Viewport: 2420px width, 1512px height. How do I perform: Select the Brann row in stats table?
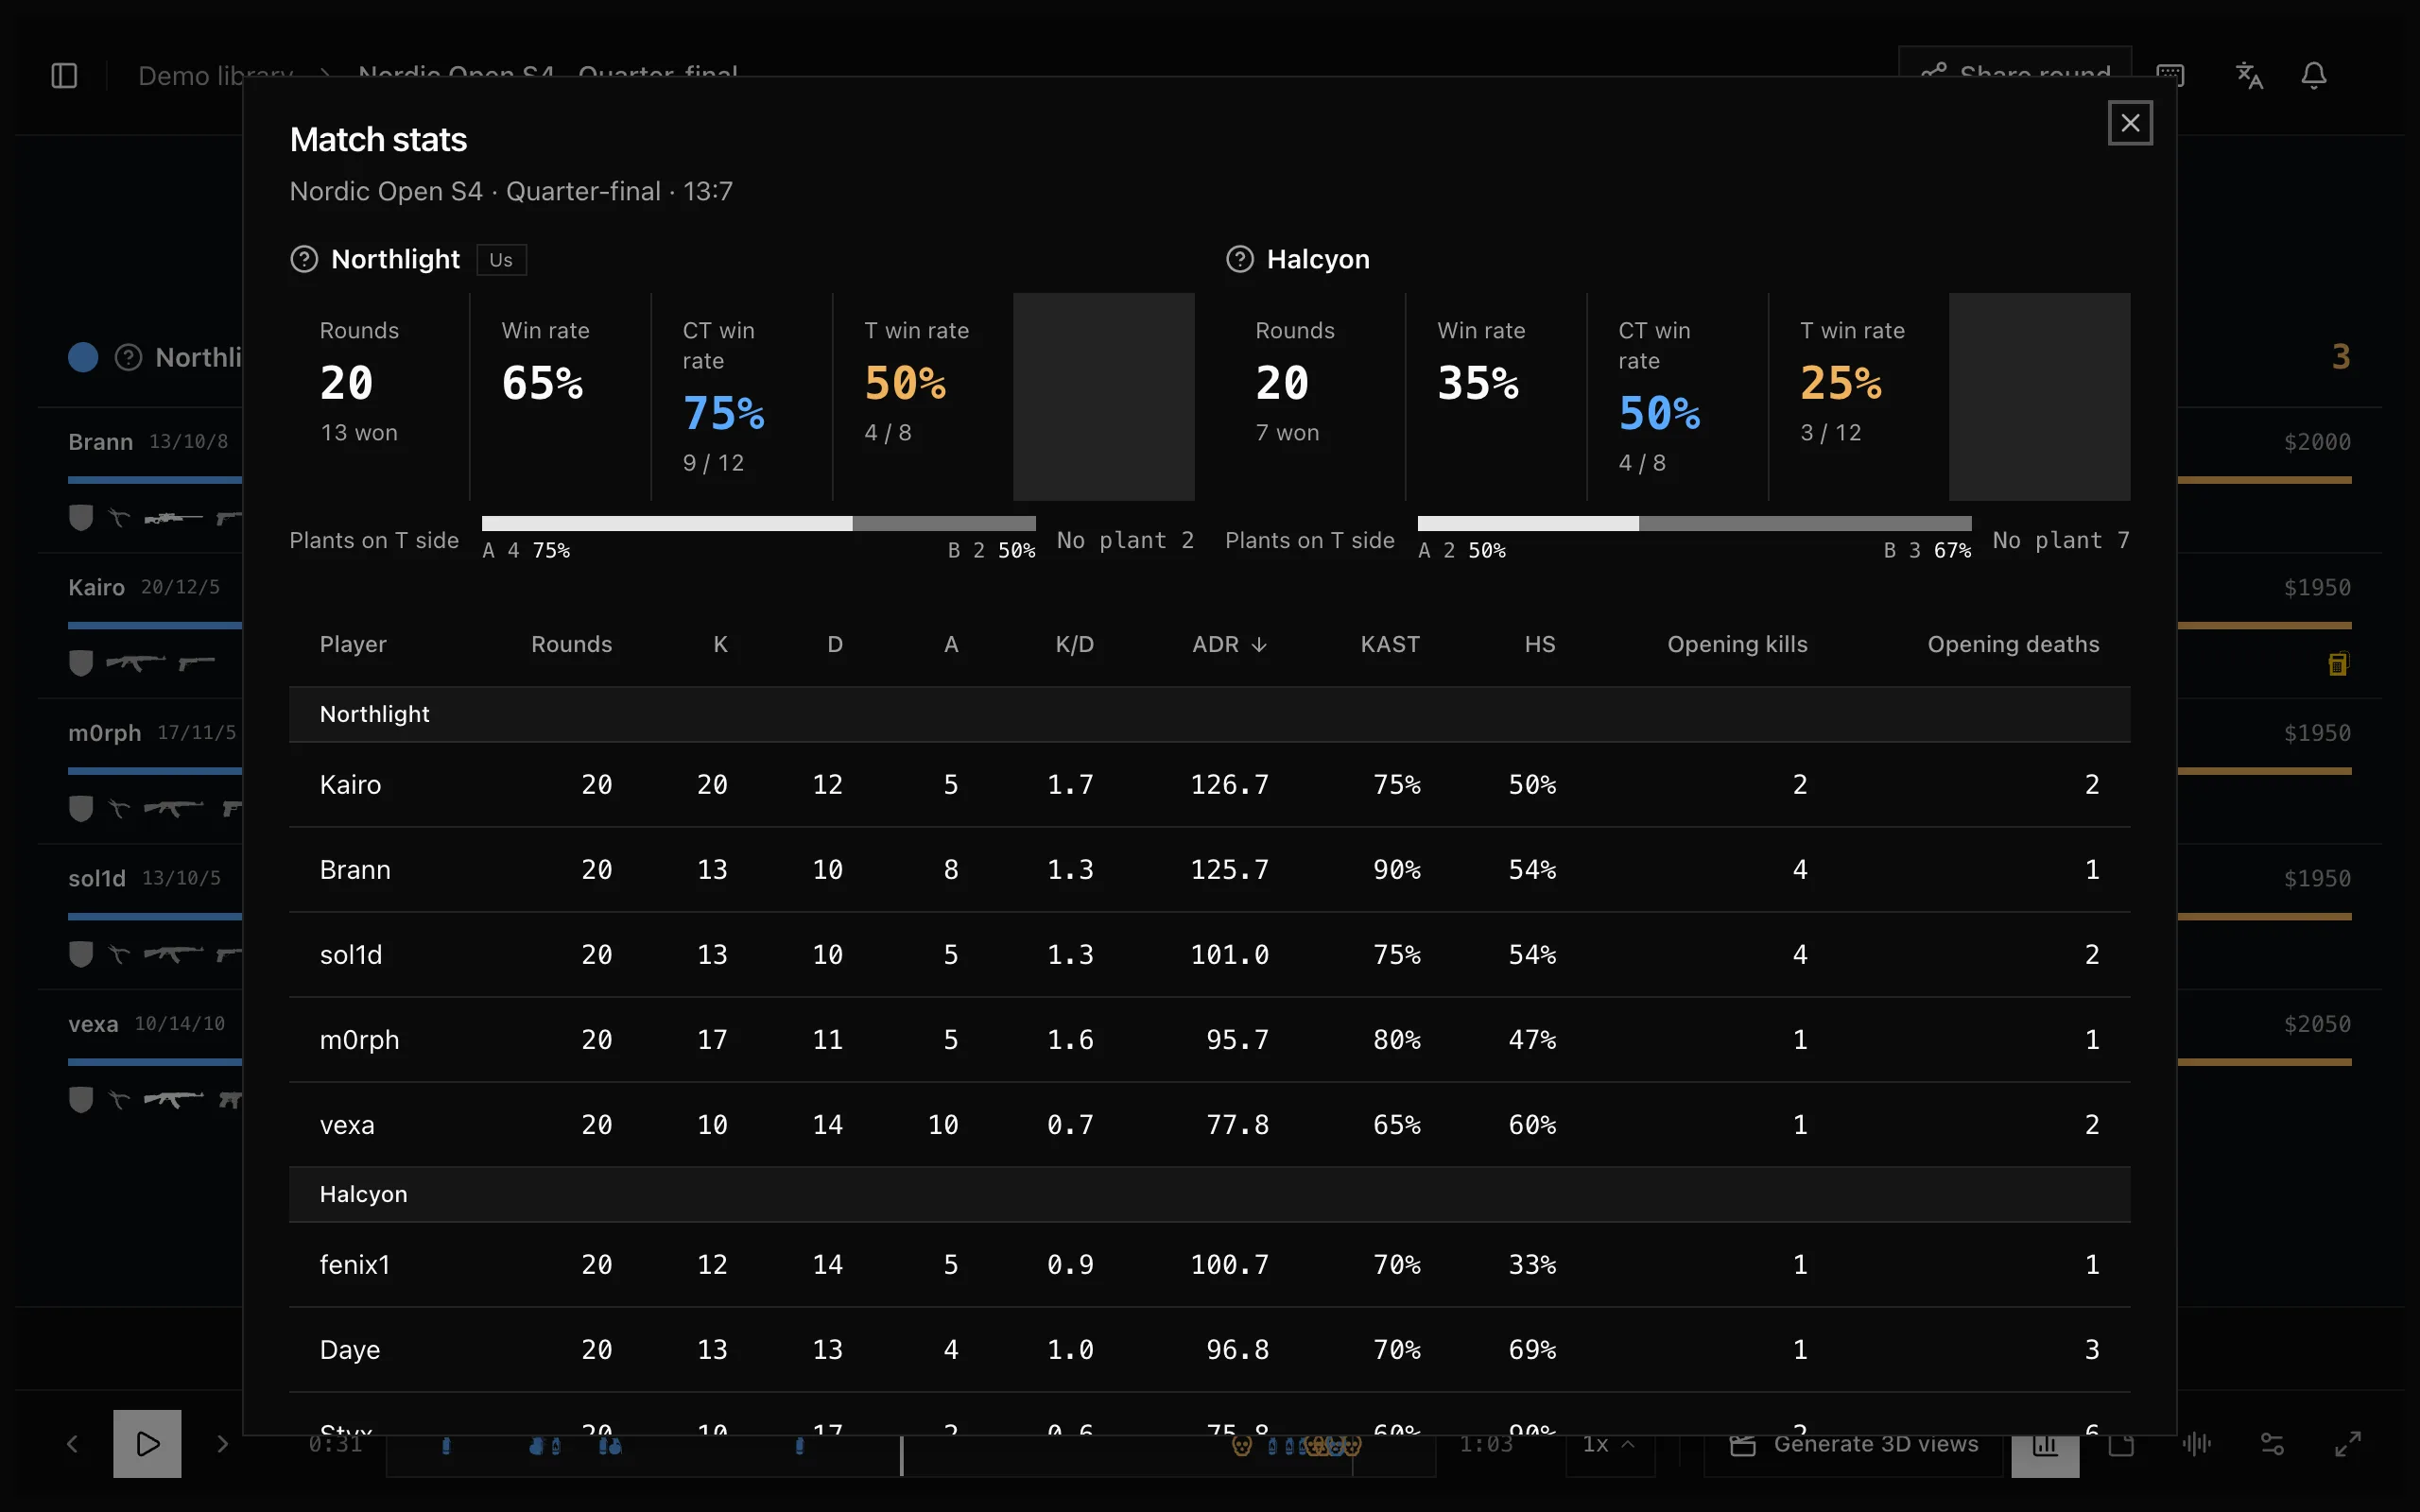(1210, 869)
